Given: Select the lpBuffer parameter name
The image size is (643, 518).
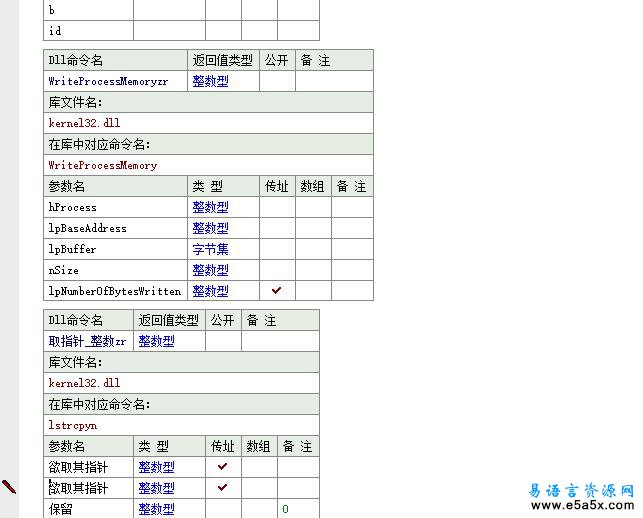Looking at the screenshot, I should click(x=72, y=249).
